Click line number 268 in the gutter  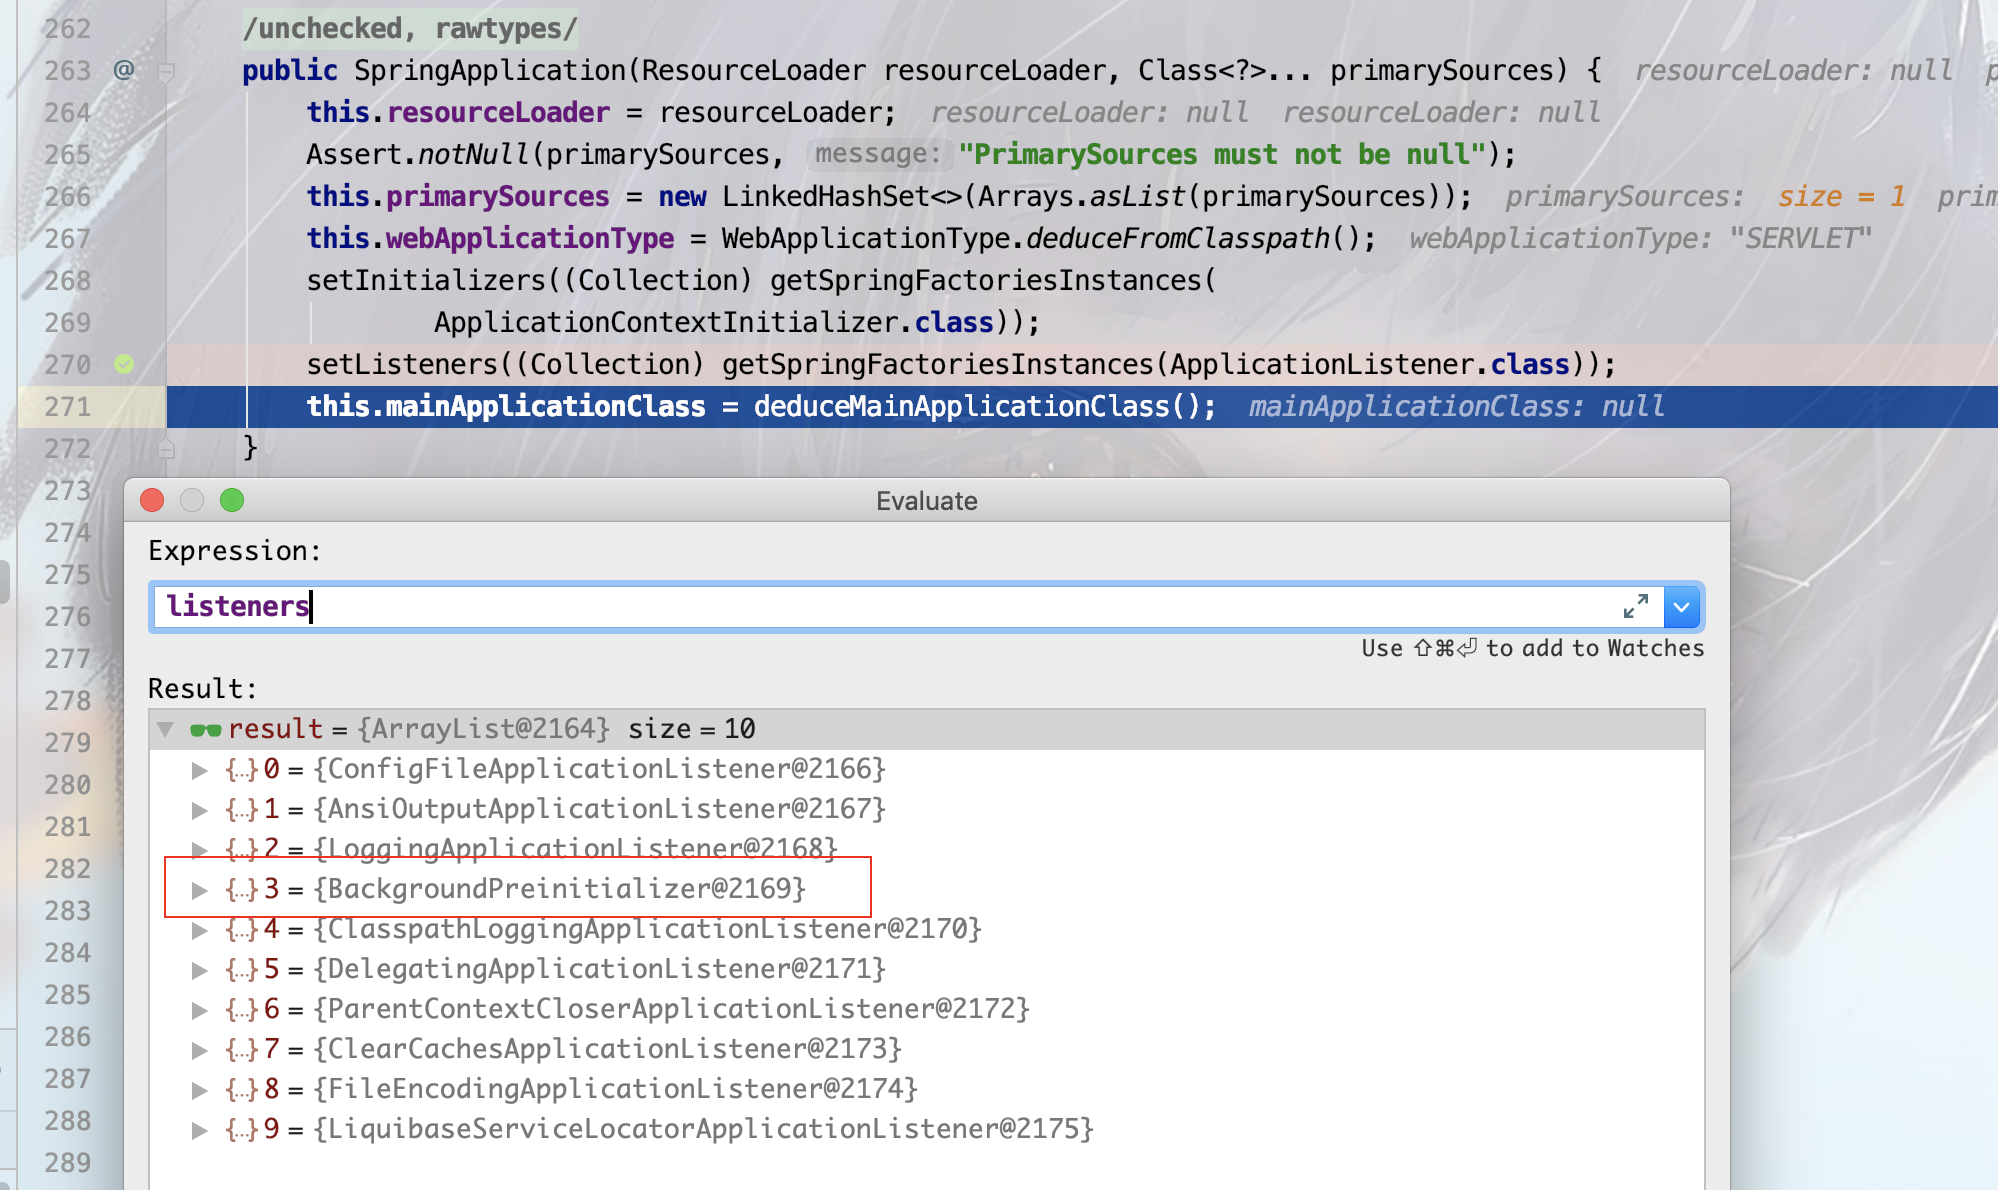(x=67, y=281)
